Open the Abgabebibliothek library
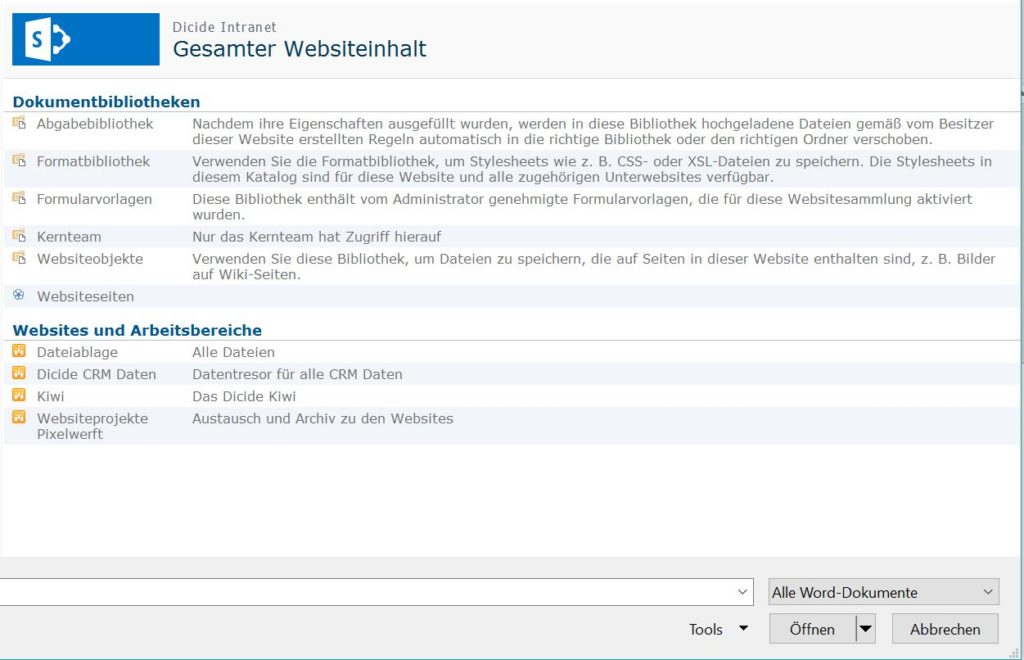This screenshot has height=660, width=1024. (95, 124)
